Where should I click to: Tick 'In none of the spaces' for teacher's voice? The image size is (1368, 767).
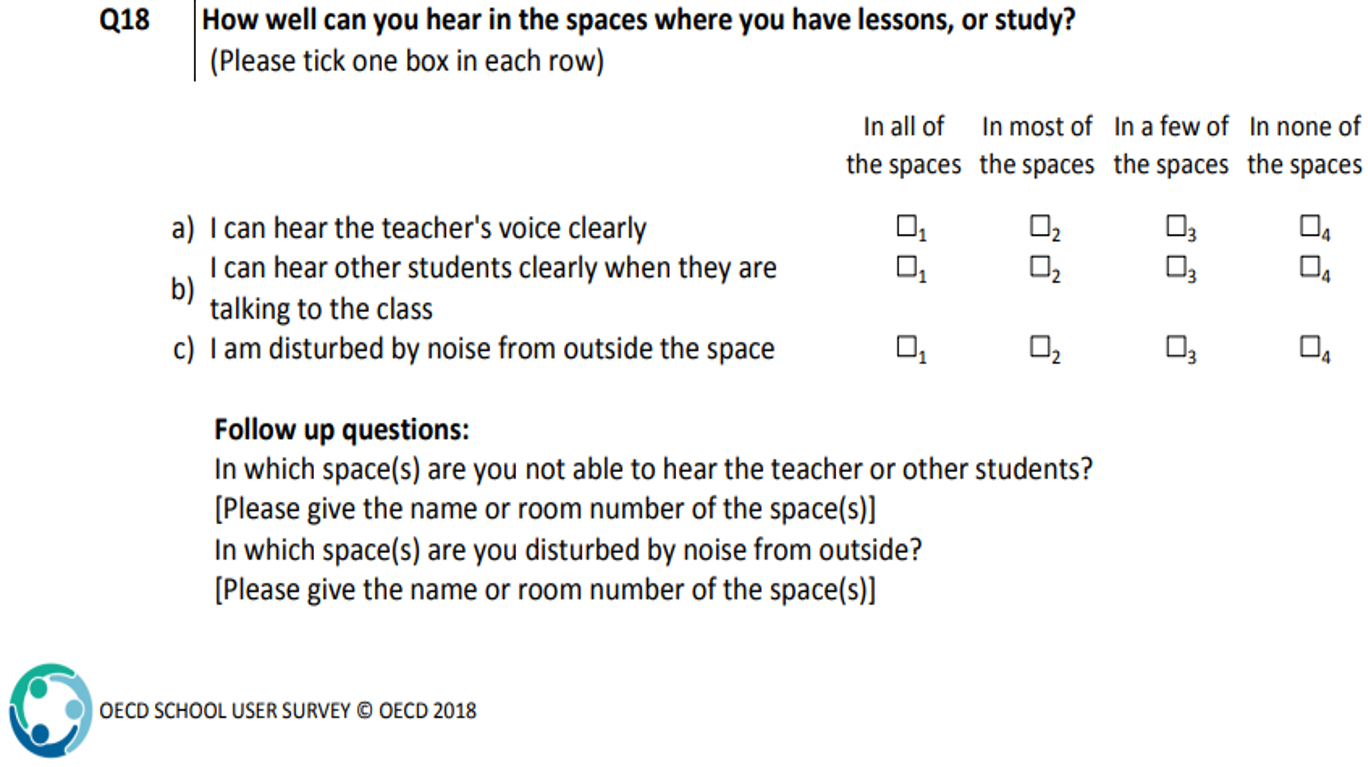coord(1309,226)
